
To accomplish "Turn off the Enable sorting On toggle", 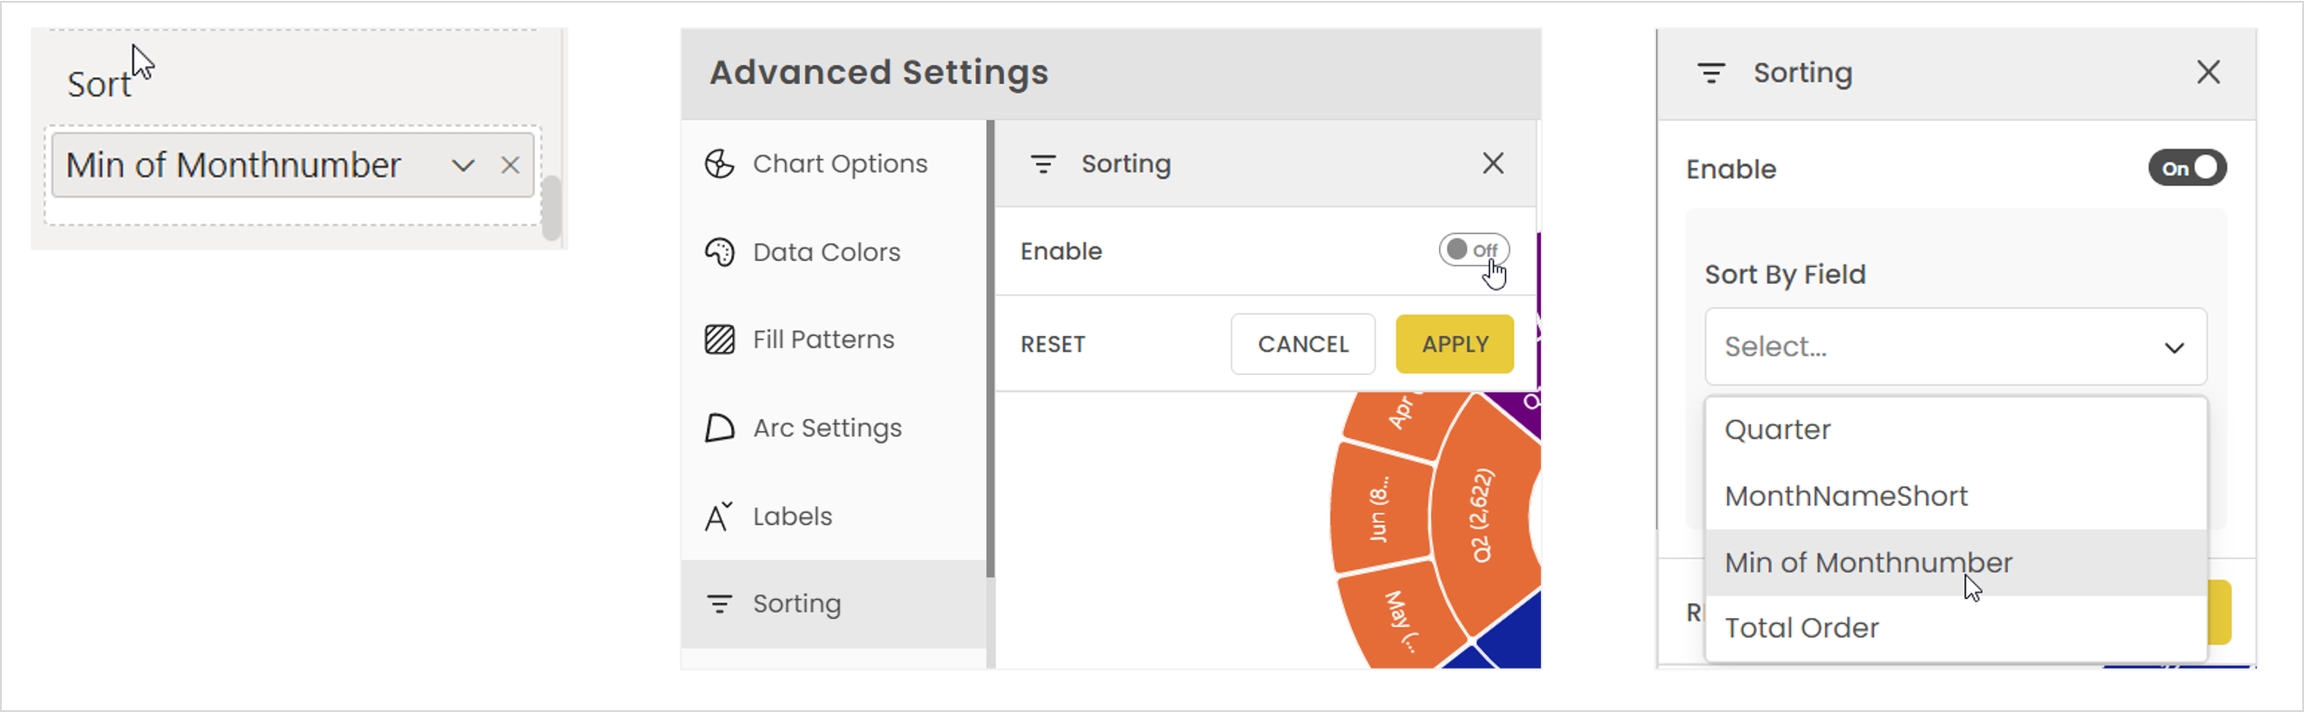I will click(x=2187, y=168).
